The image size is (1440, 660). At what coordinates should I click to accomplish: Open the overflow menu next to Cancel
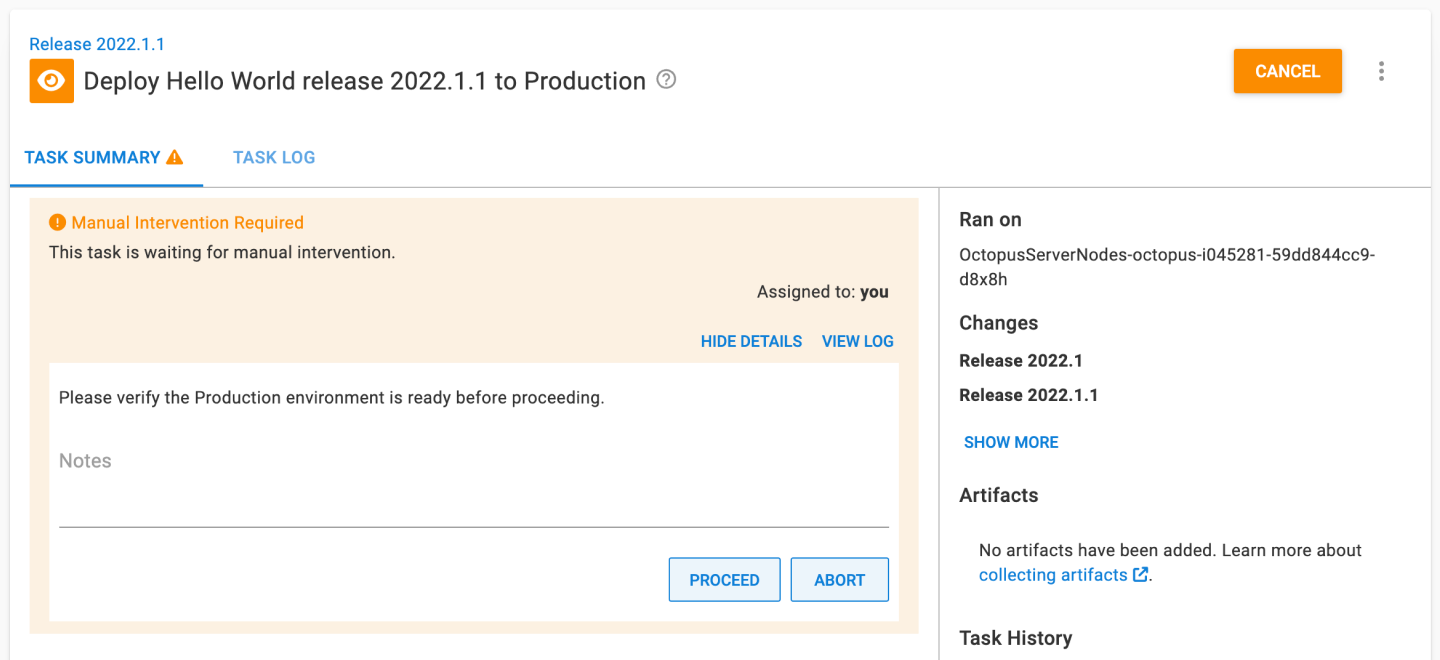tap(1381, 71)
